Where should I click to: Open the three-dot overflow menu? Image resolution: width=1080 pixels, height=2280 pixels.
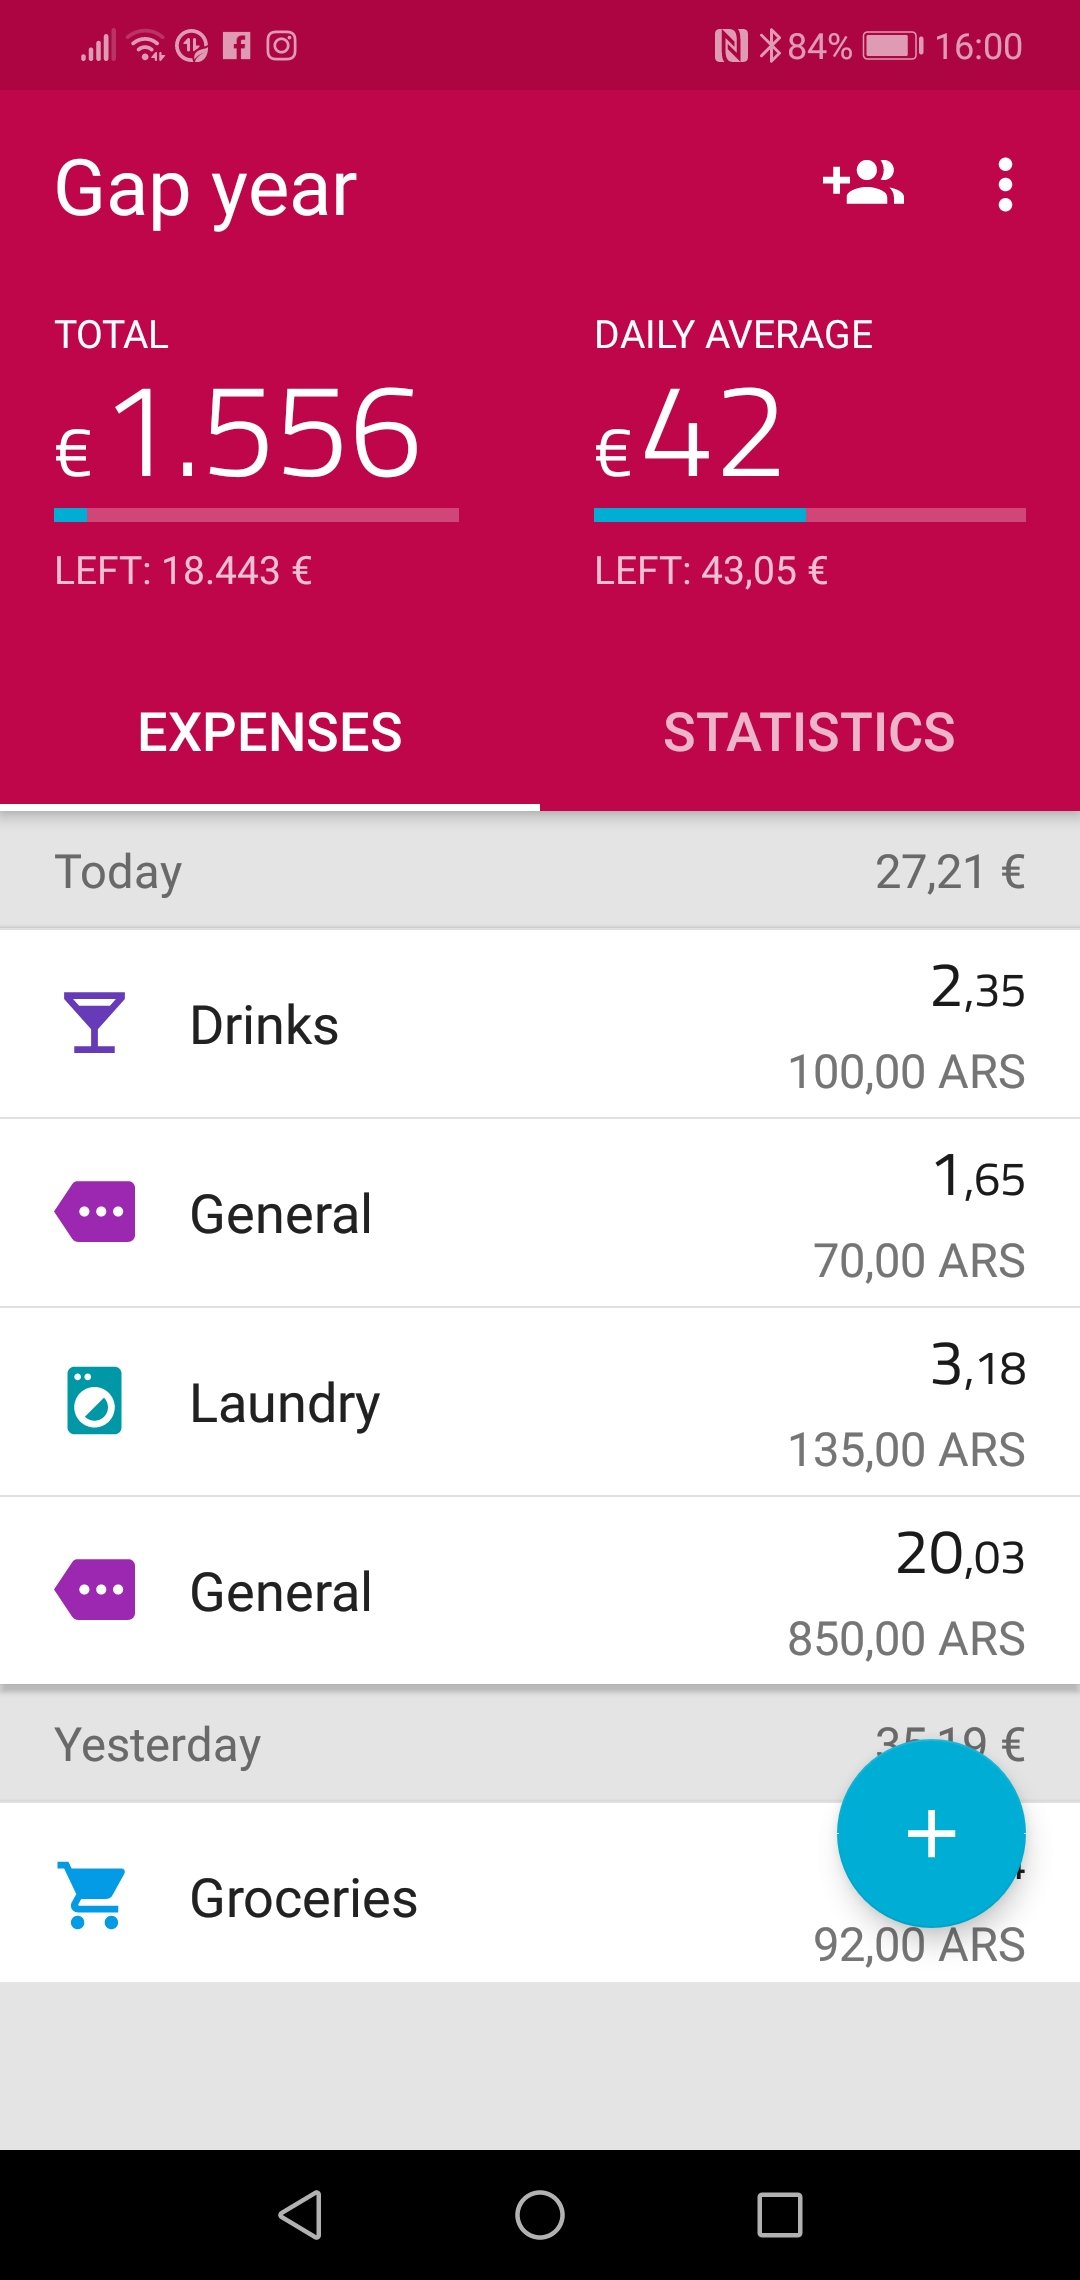click(x=1005, y=185)
